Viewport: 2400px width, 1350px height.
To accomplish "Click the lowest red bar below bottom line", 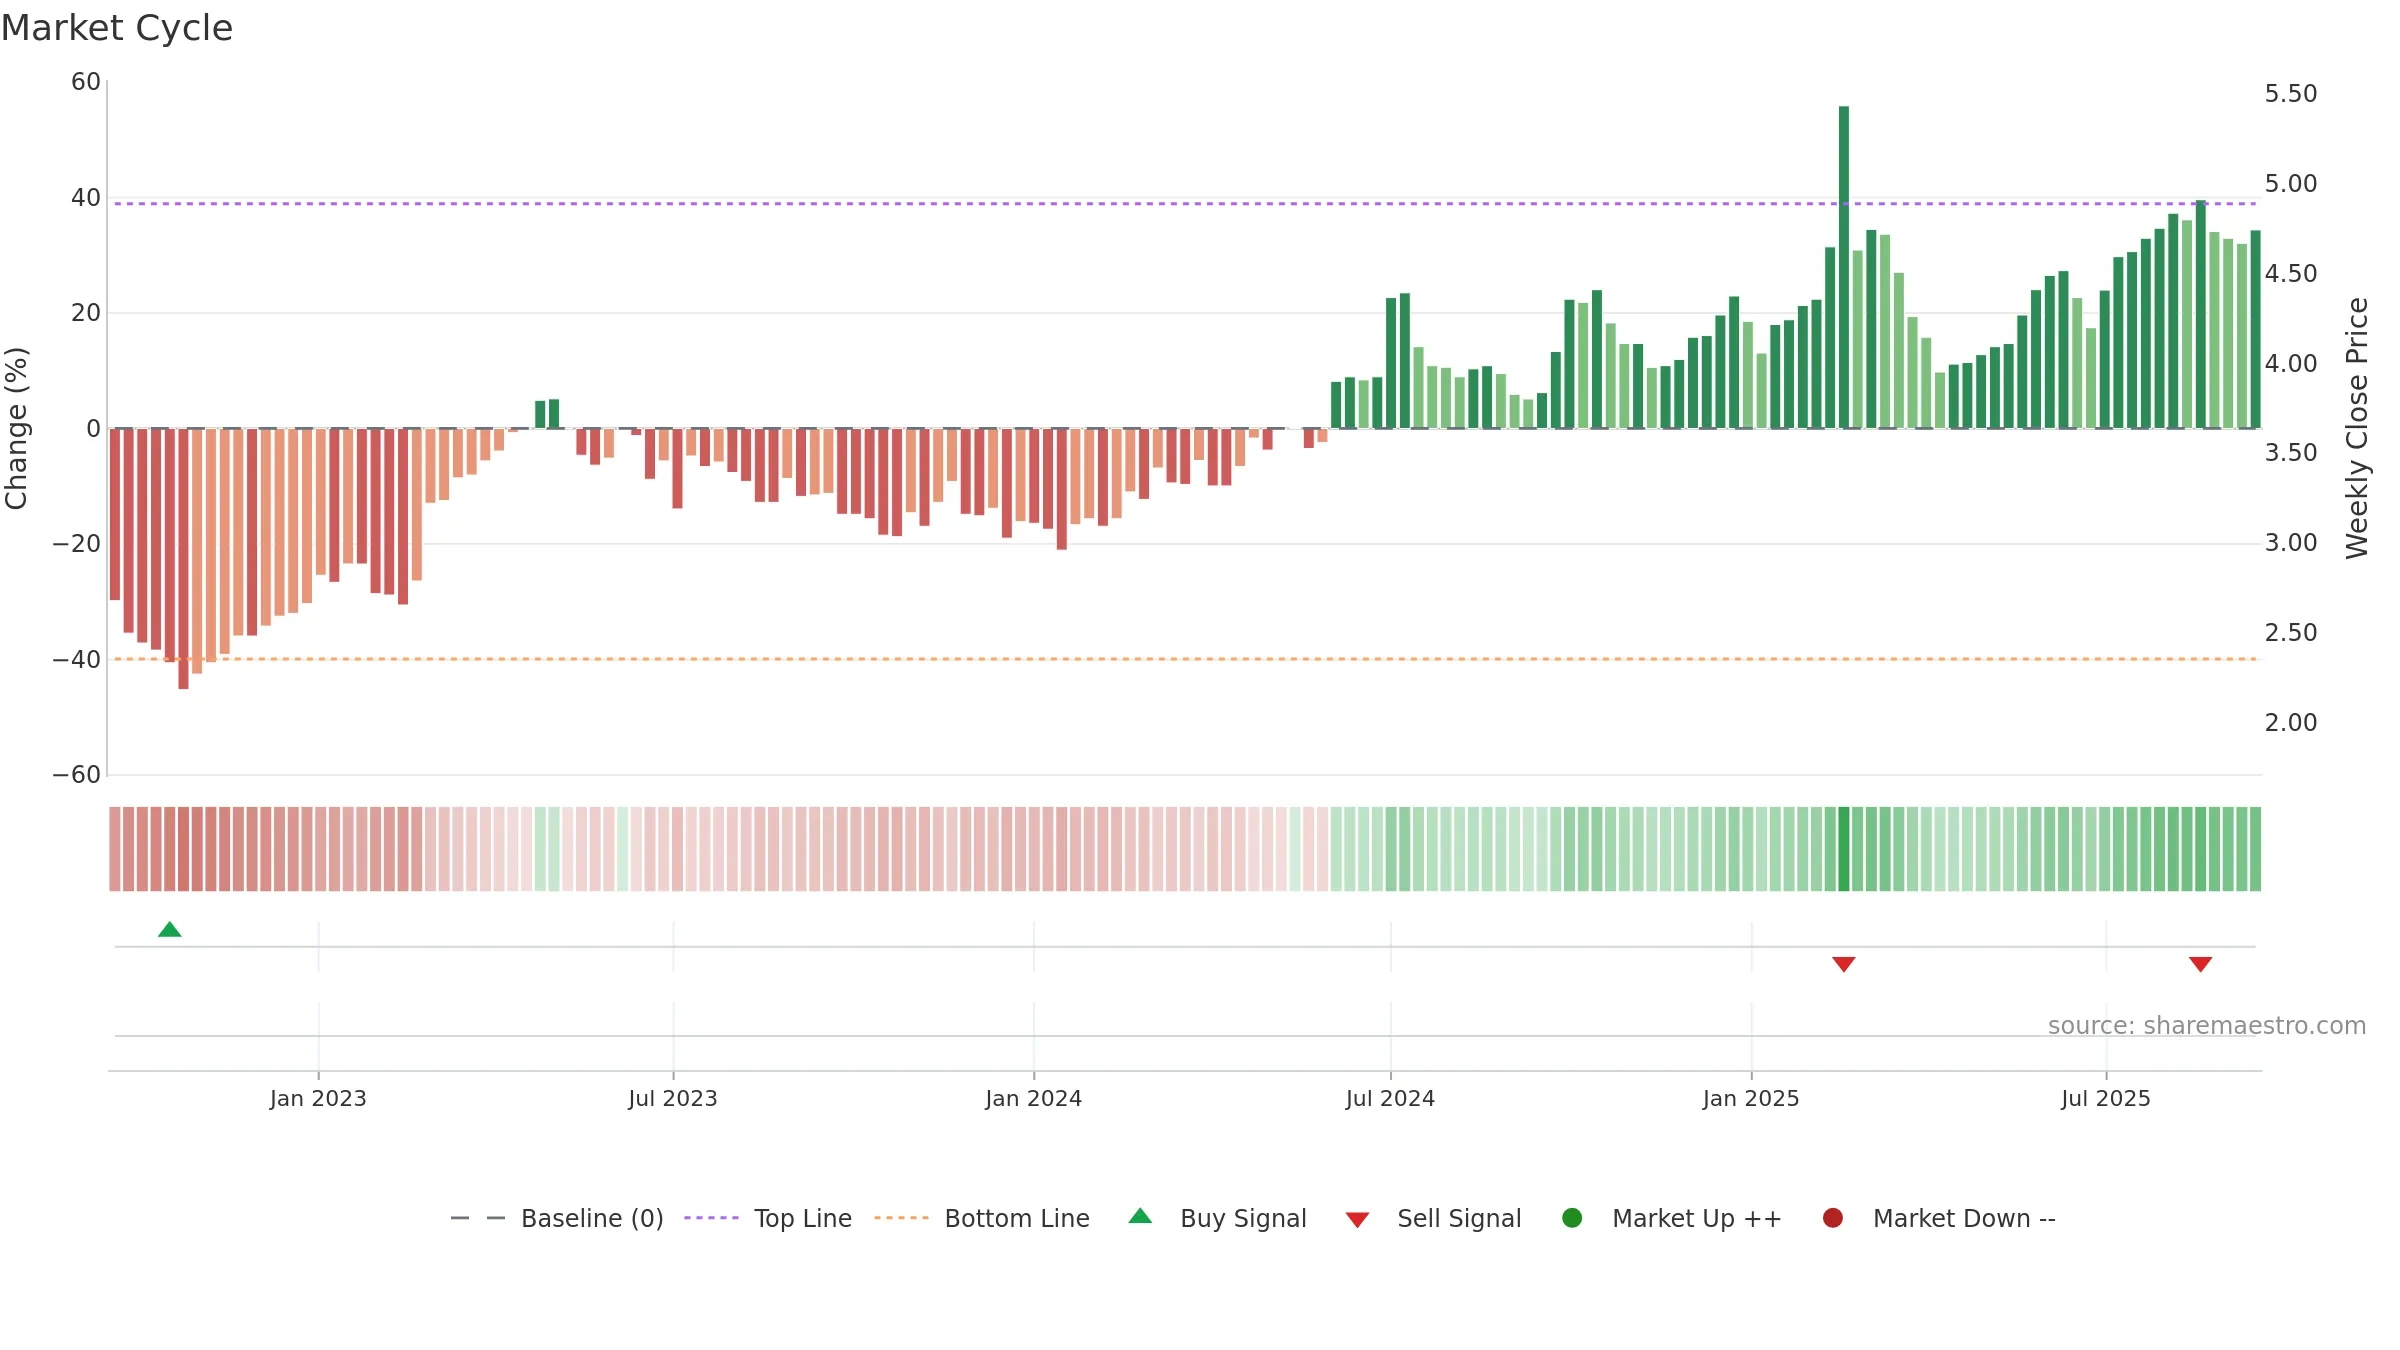I will [184, 558].
